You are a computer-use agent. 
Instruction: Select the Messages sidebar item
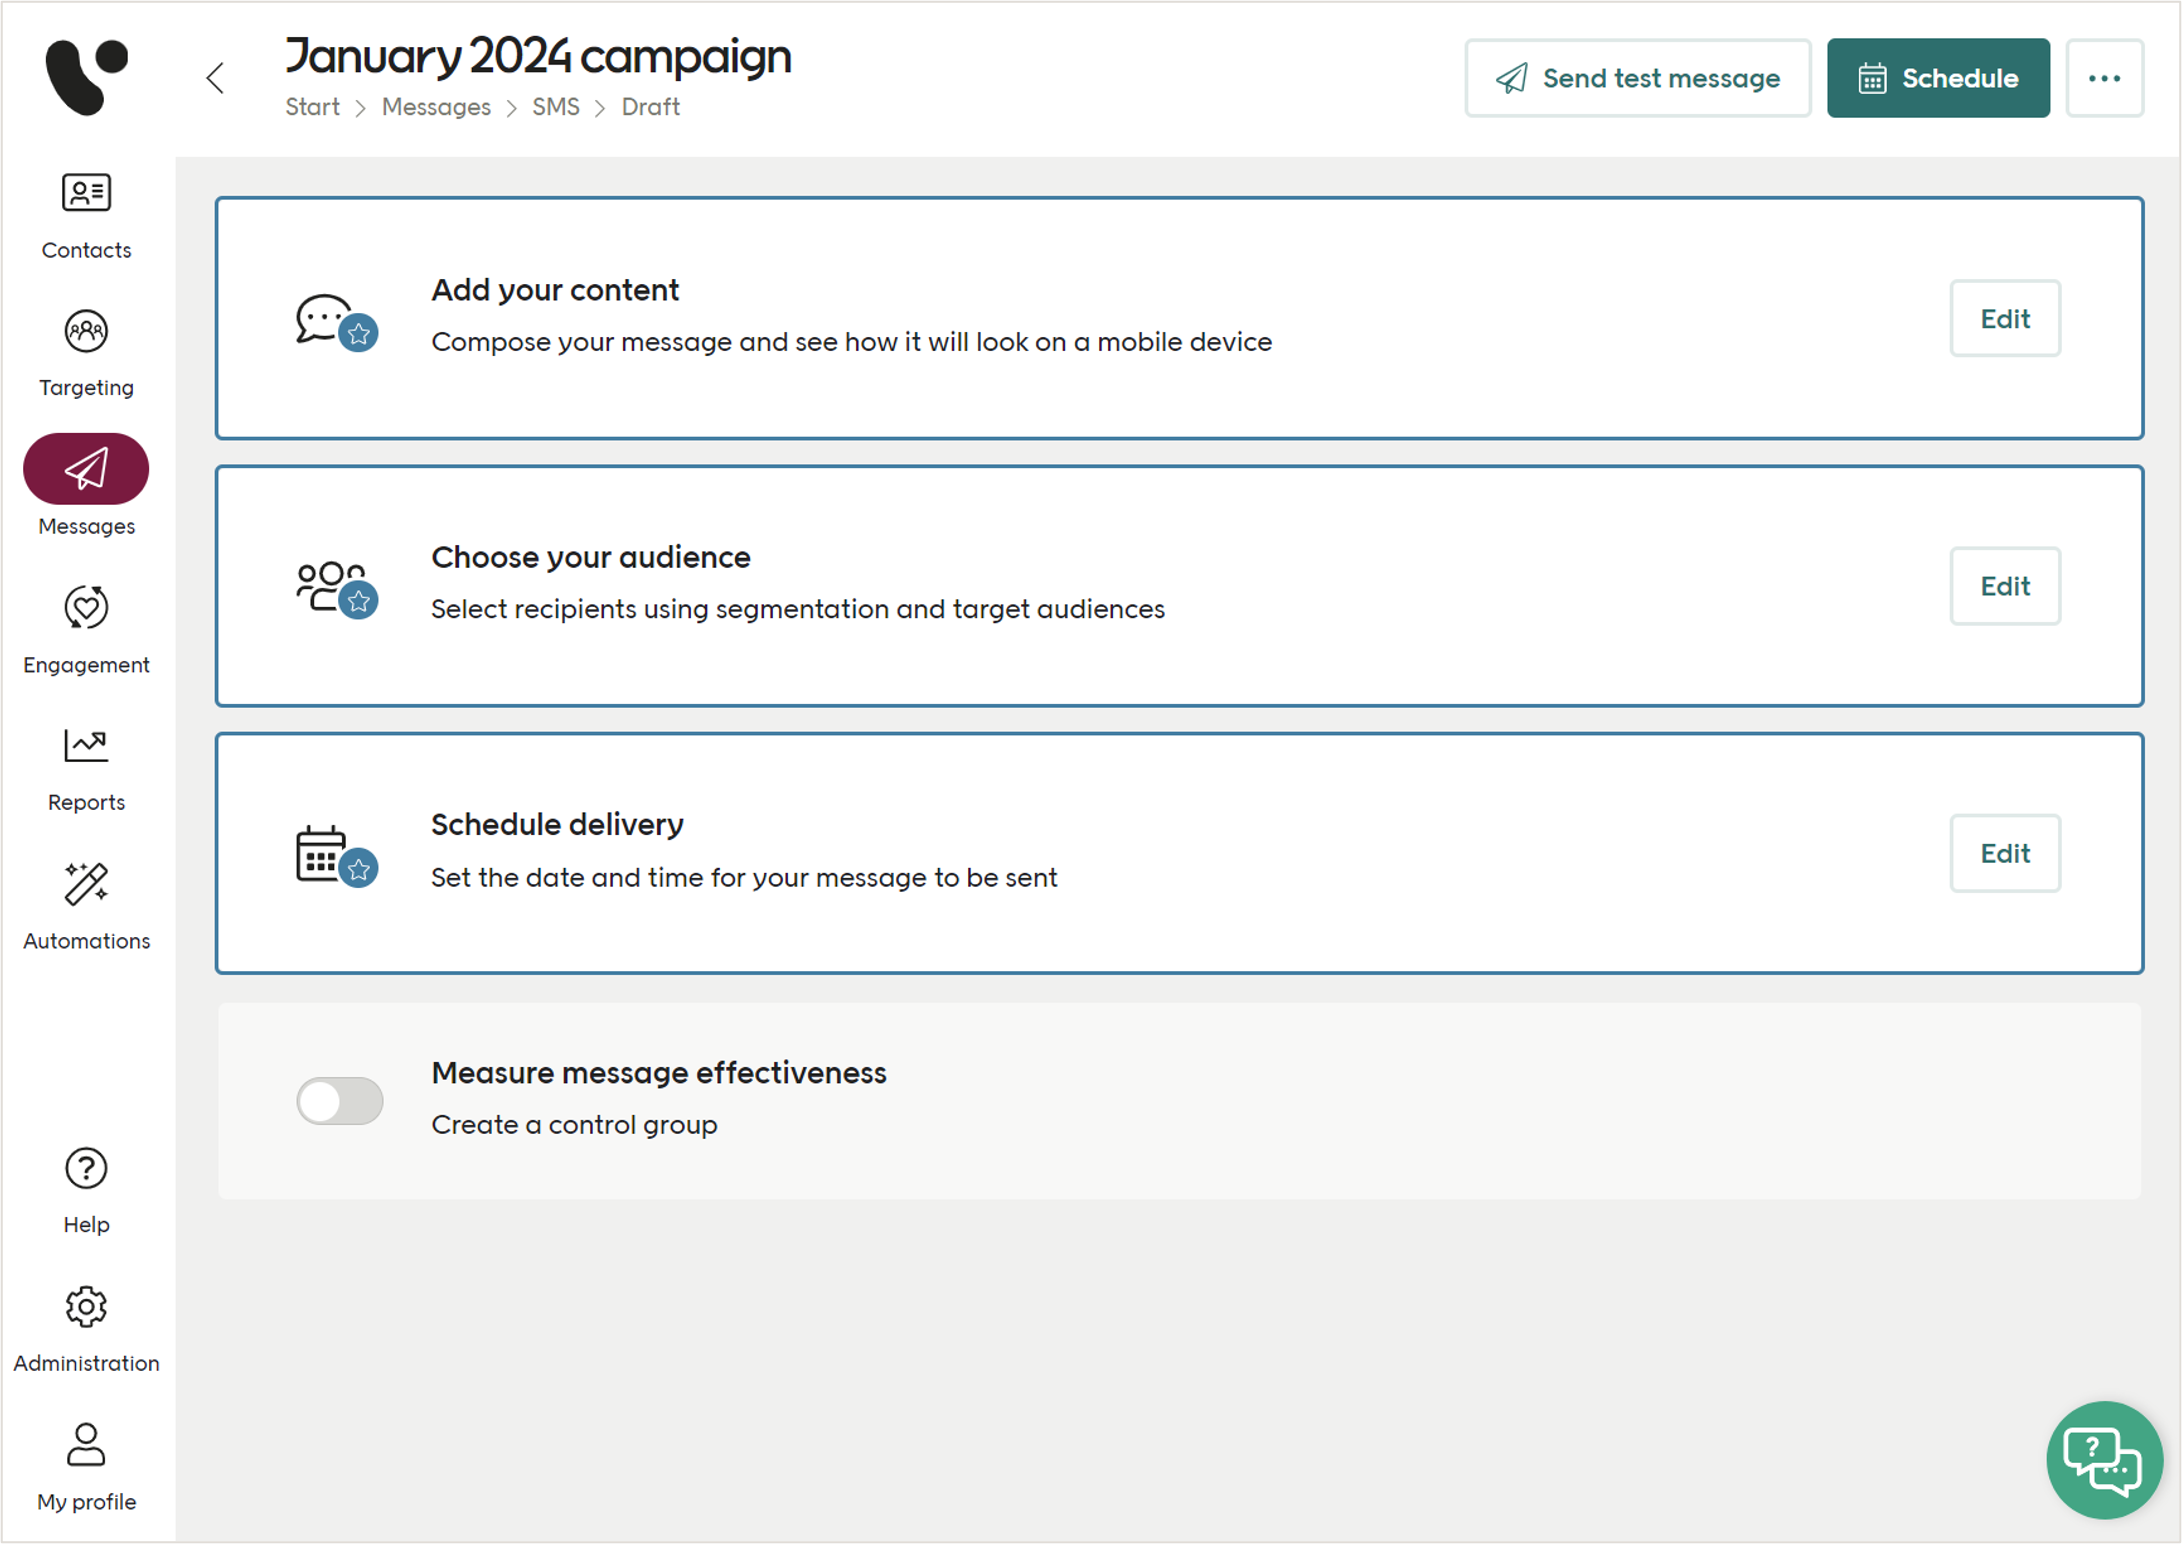coord(86,469)
